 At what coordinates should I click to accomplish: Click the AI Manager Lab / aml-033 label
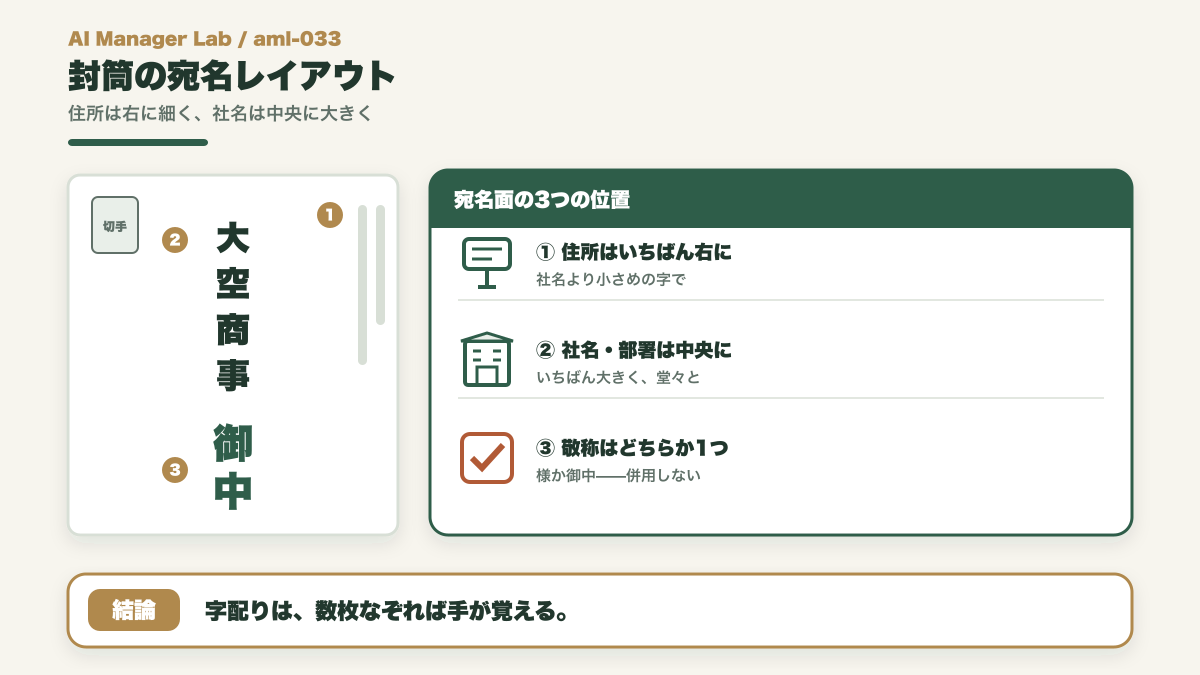tap(205, 39)
